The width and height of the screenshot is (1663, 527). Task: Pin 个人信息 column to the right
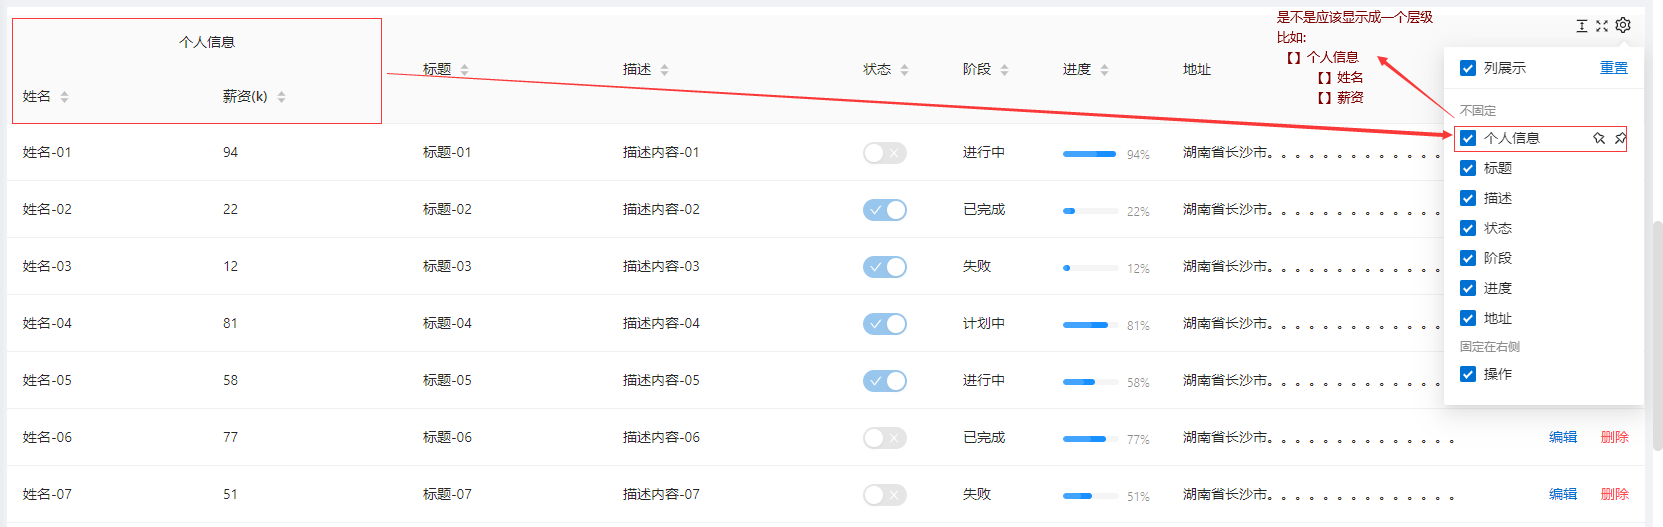(x=1620, y=138)
